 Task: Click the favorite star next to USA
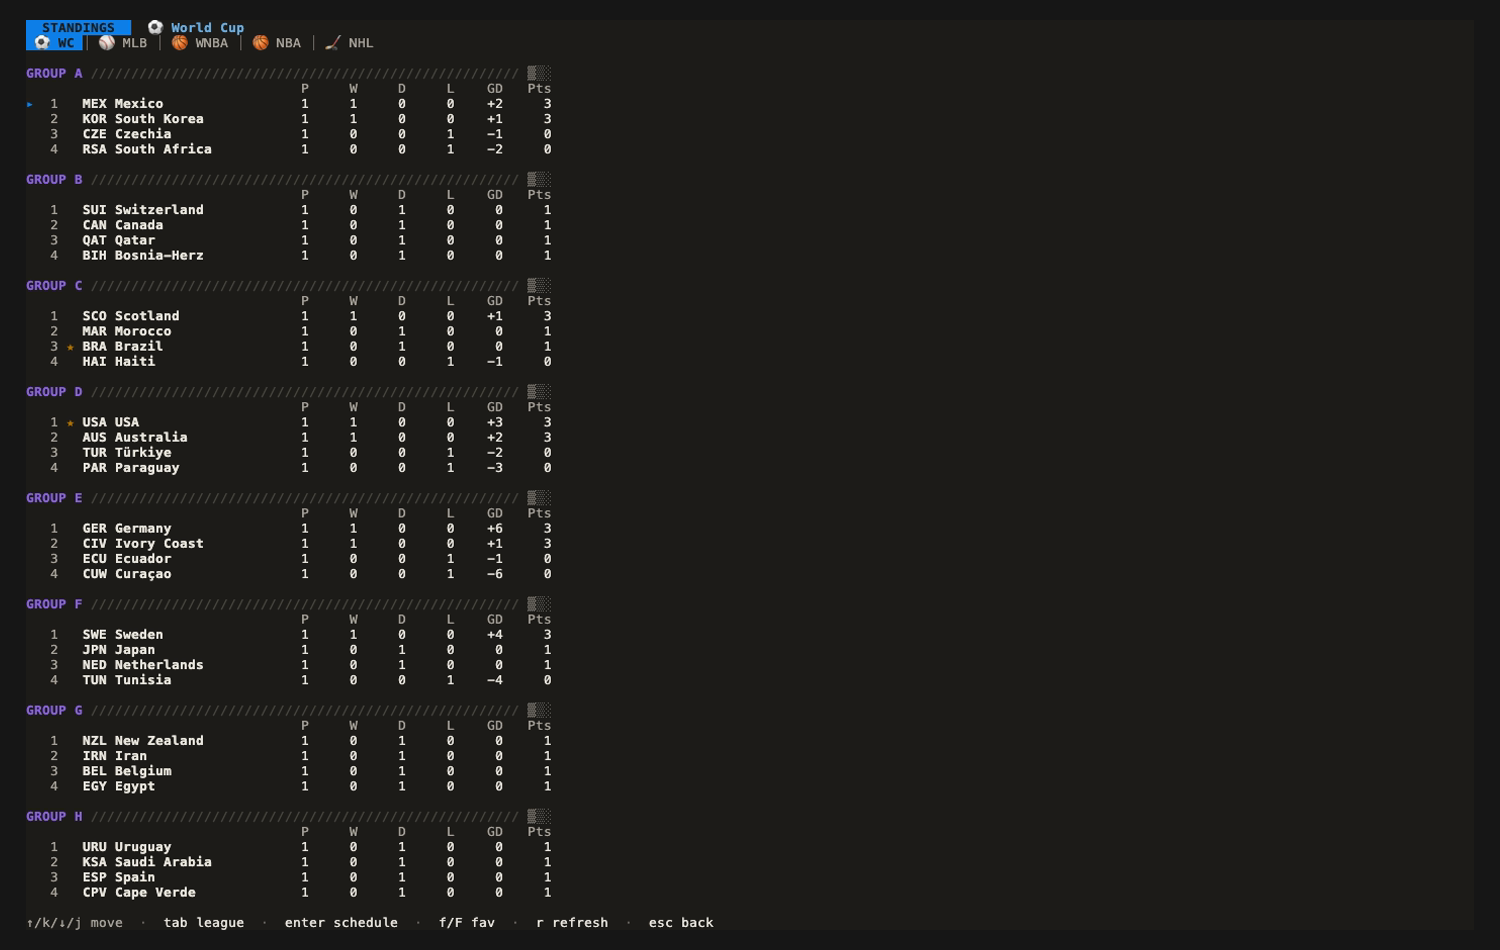(70, 423)
